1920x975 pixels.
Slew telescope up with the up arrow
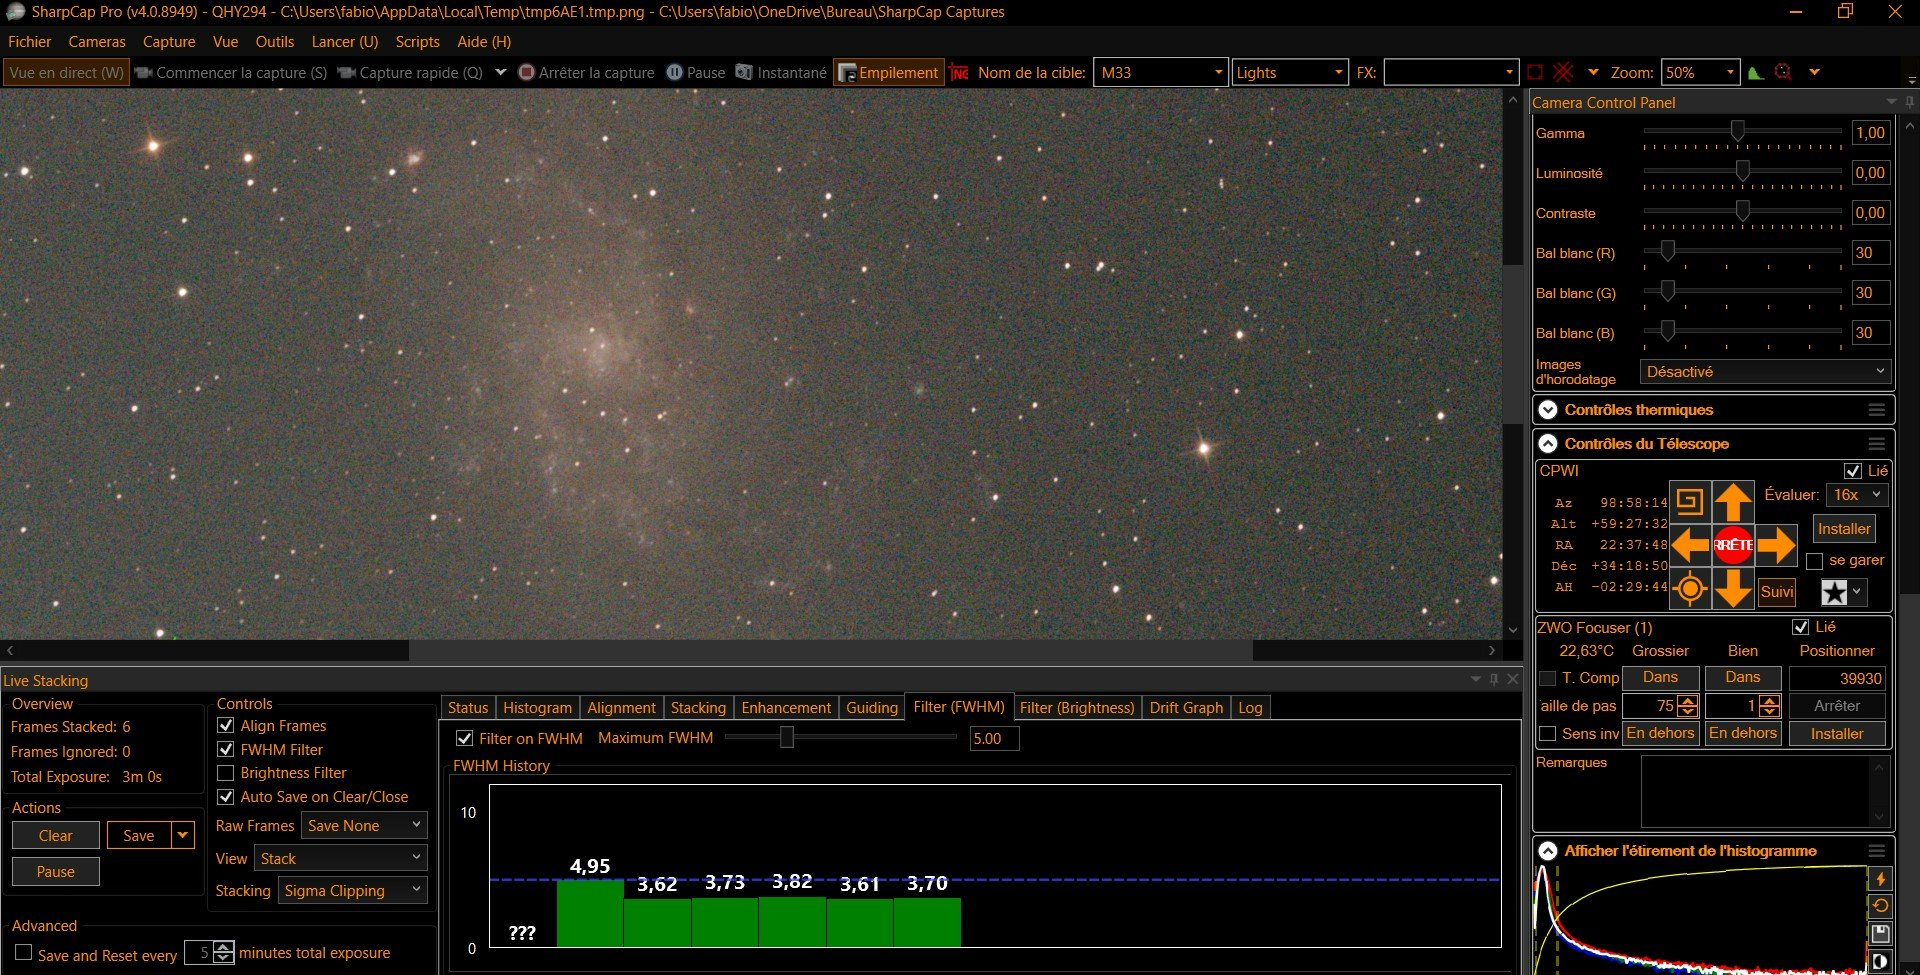1733,502
